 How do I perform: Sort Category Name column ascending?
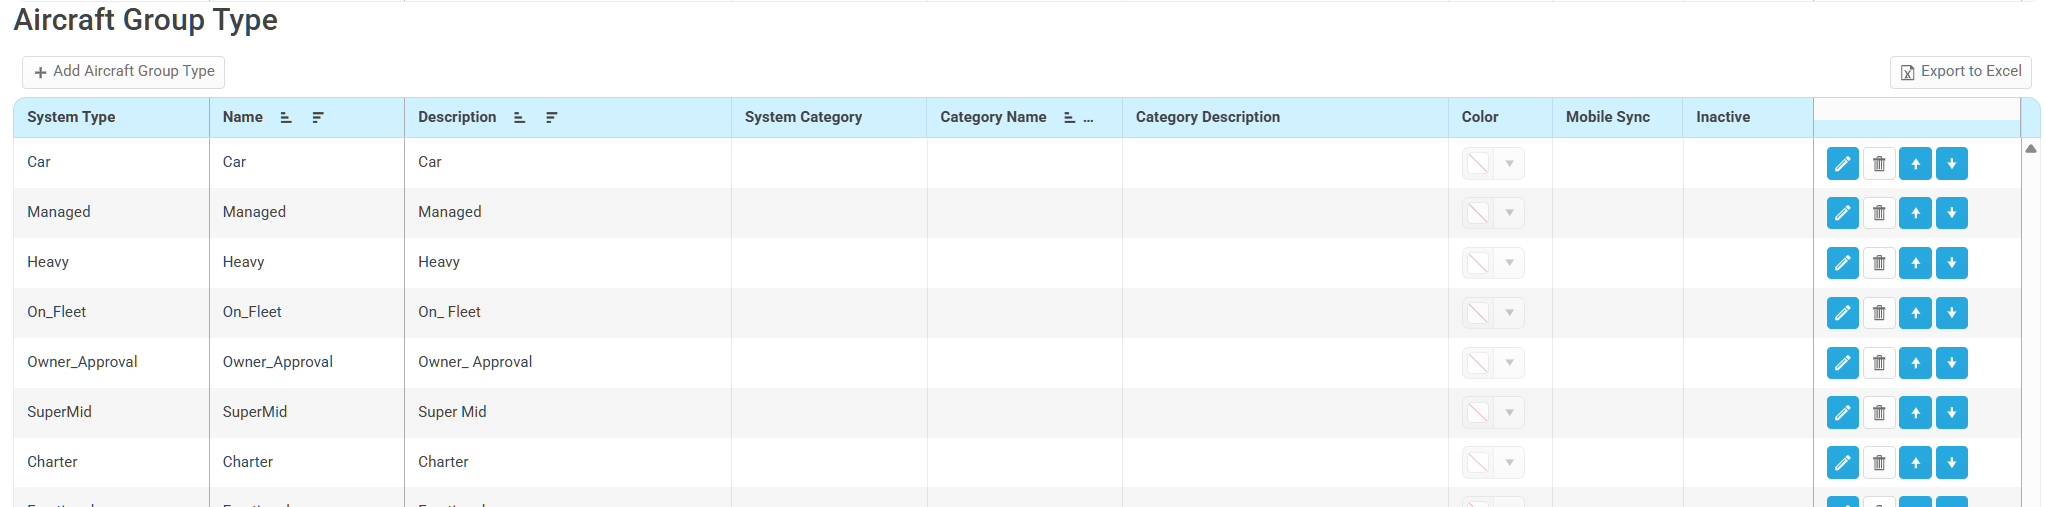[1069, 118]
